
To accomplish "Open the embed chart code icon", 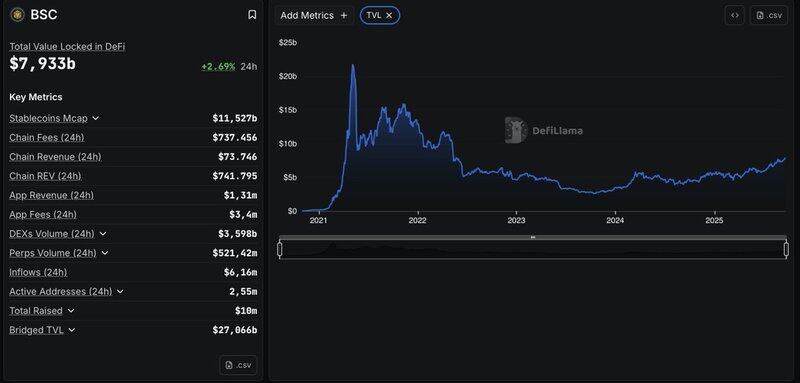I will (x=735, y=15).
